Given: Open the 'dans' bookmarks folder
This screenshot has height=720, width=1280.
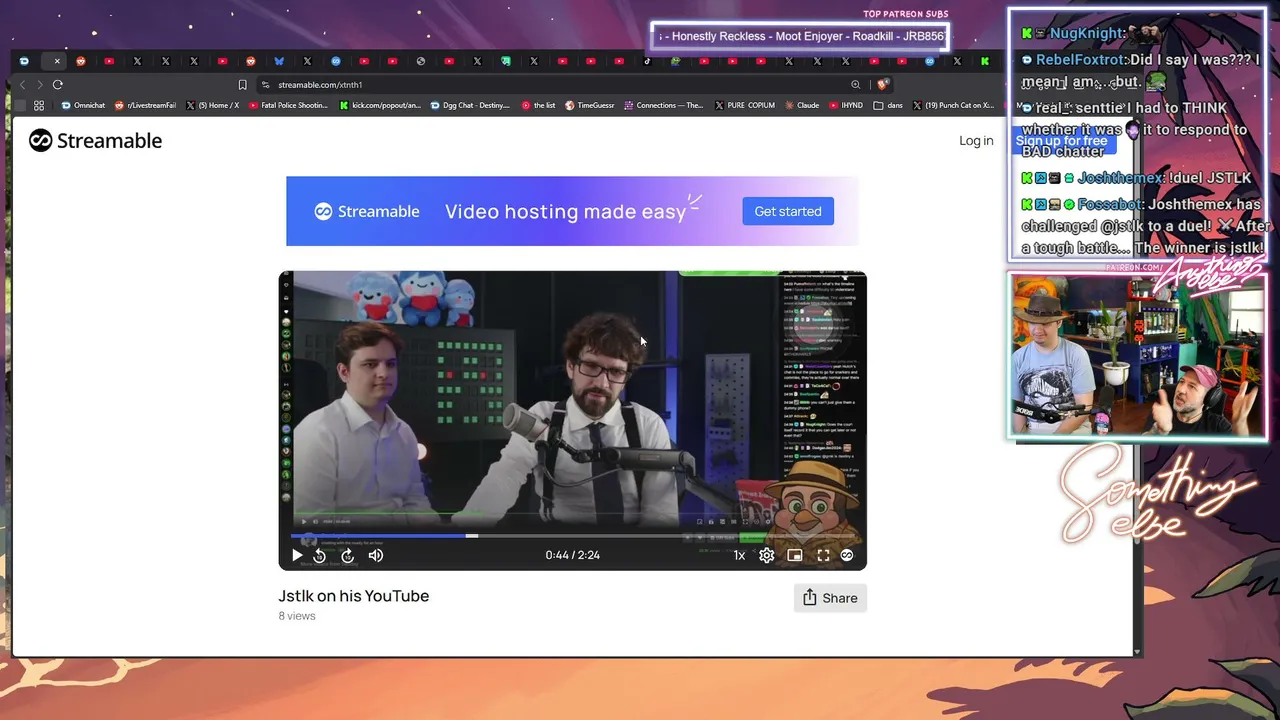Looking at the screenshot, I should tap(888, 105).
